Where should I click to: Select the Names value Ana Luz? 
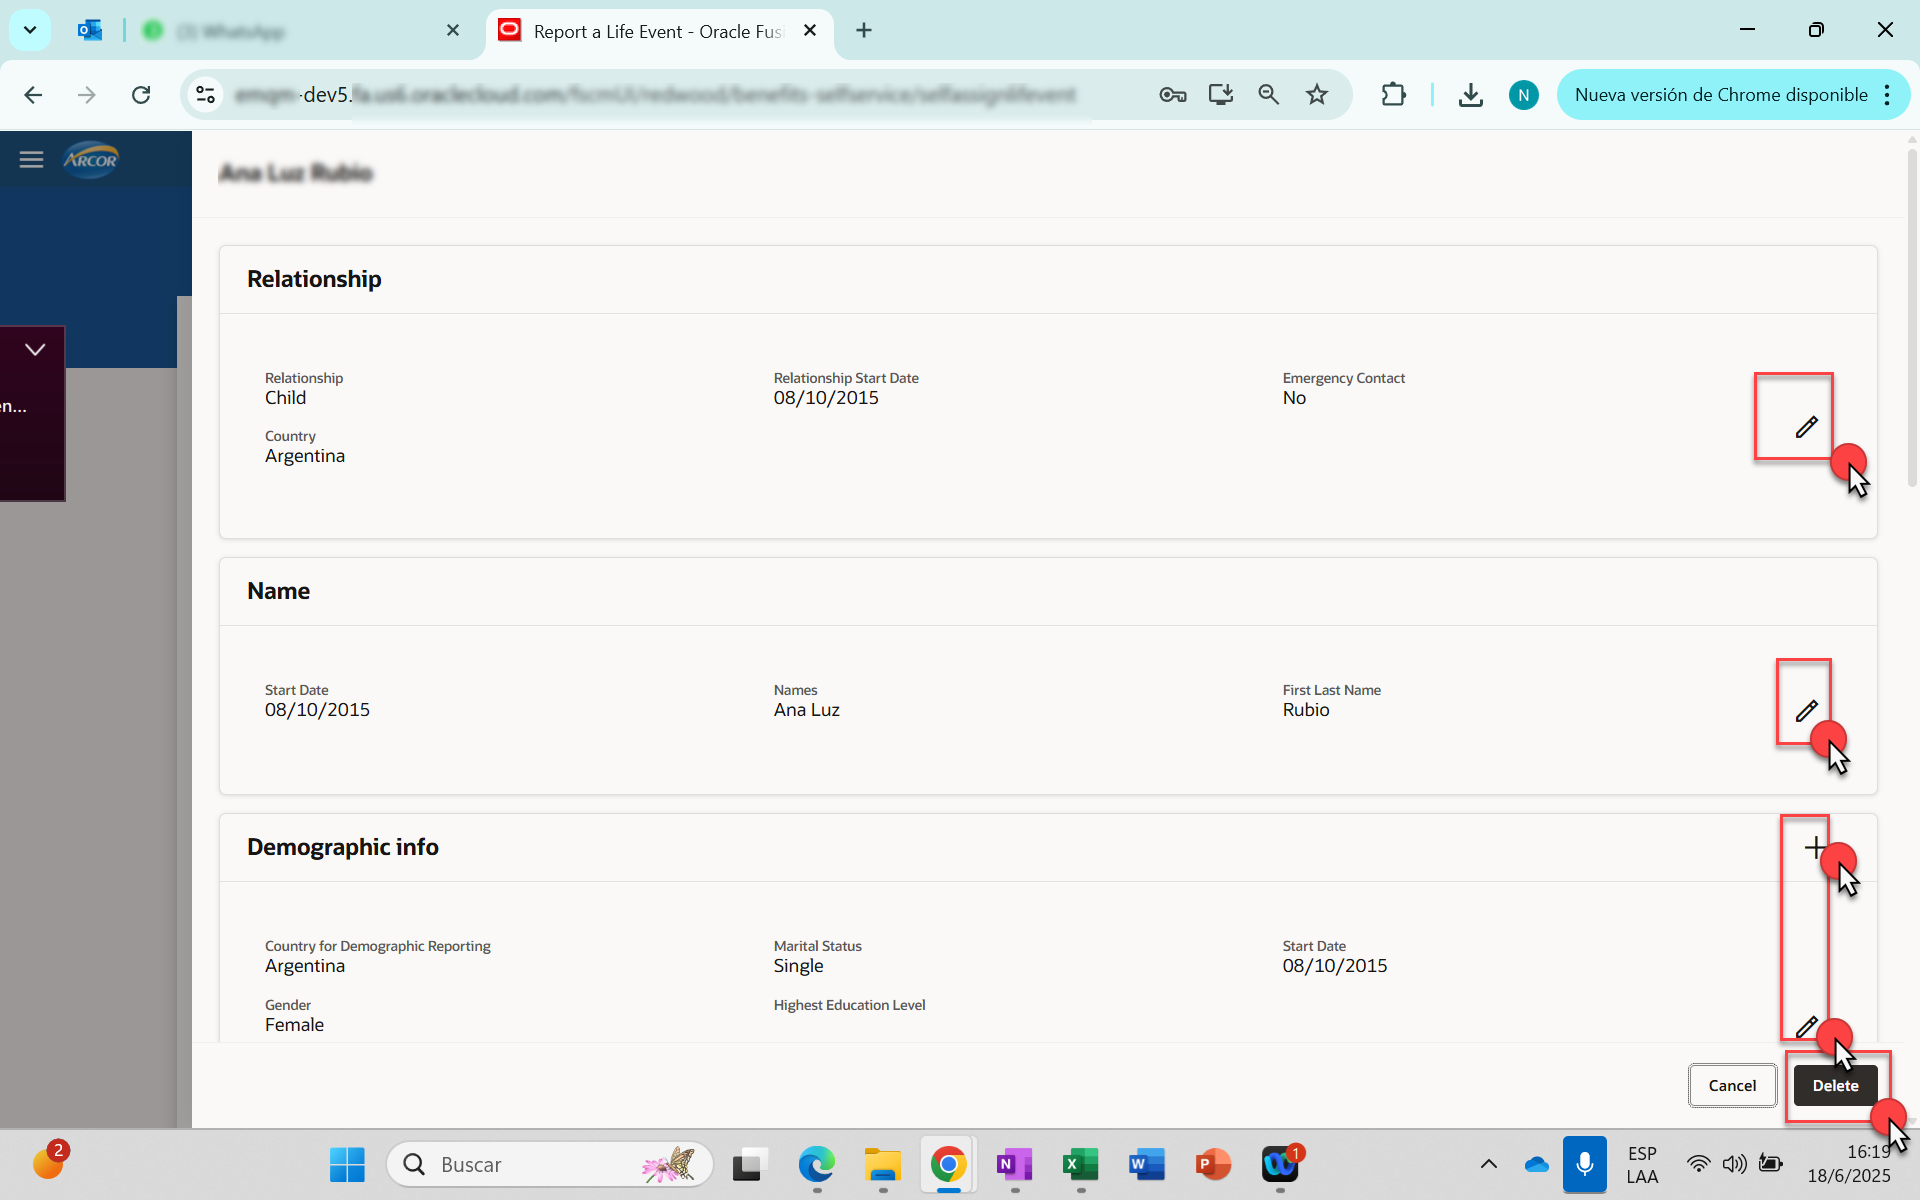pos(806,710)
